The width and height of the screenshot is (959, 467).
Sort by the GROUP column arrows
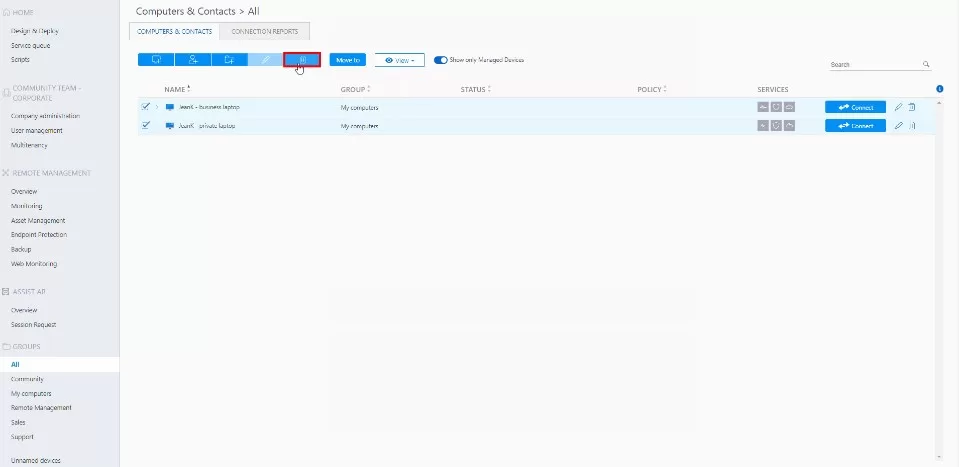coord(369,89)
